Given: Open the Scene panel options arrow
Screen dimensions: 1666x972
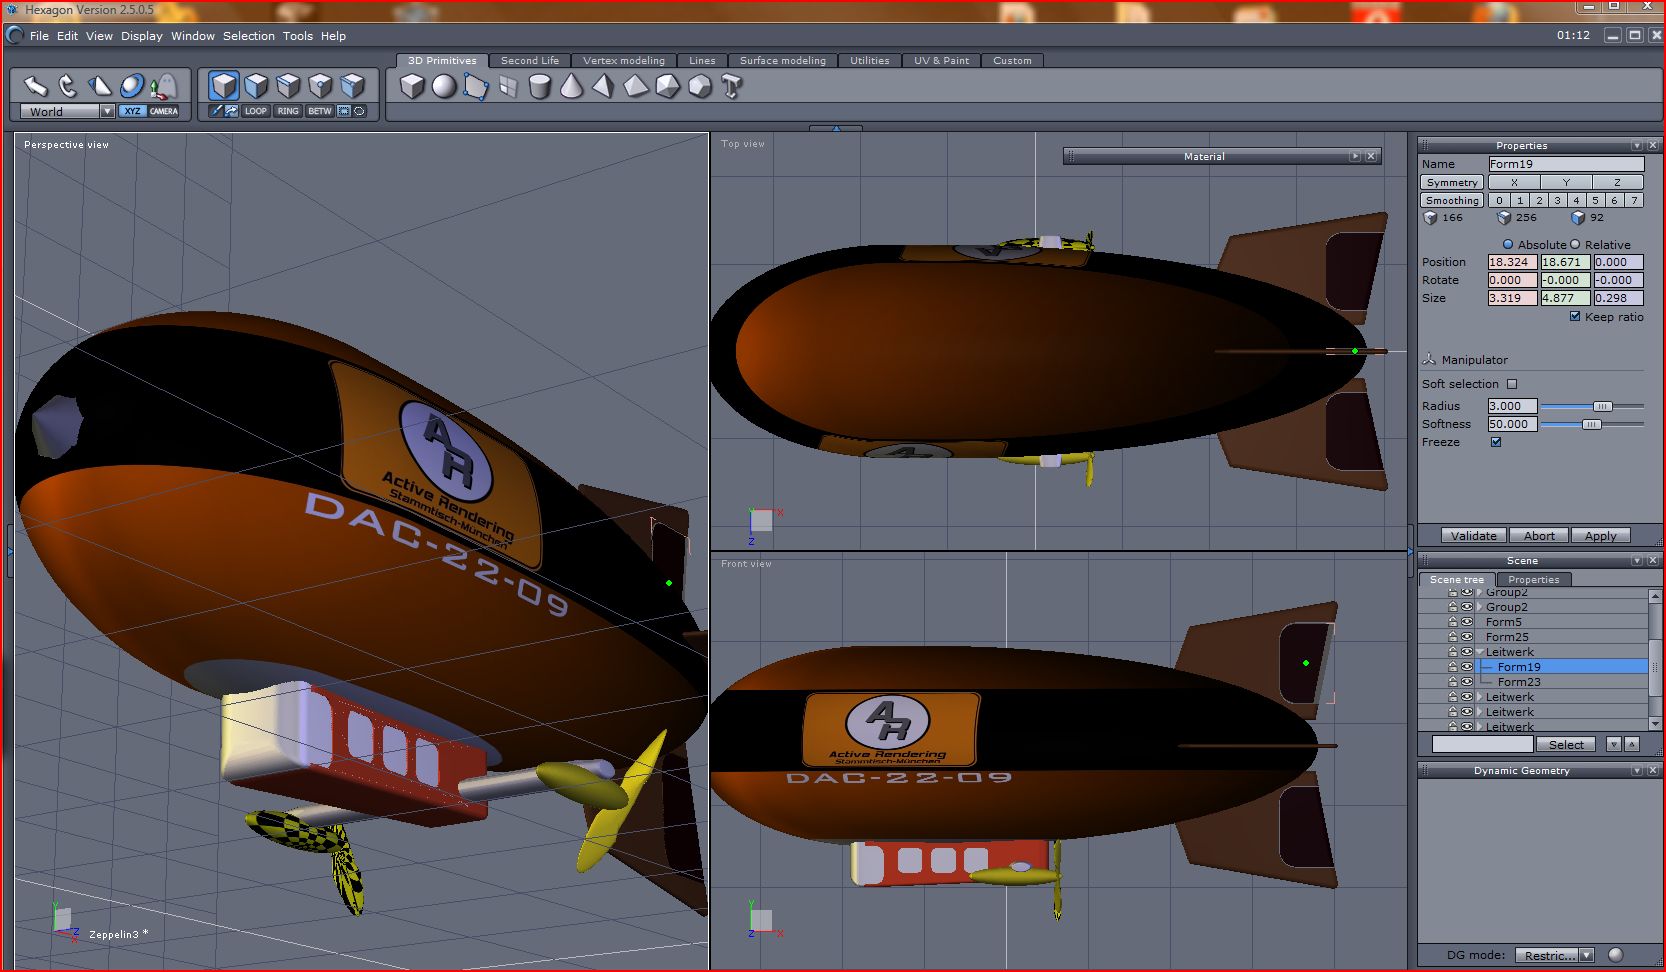Looking at the screenshot, I should tap(1637, 560).
